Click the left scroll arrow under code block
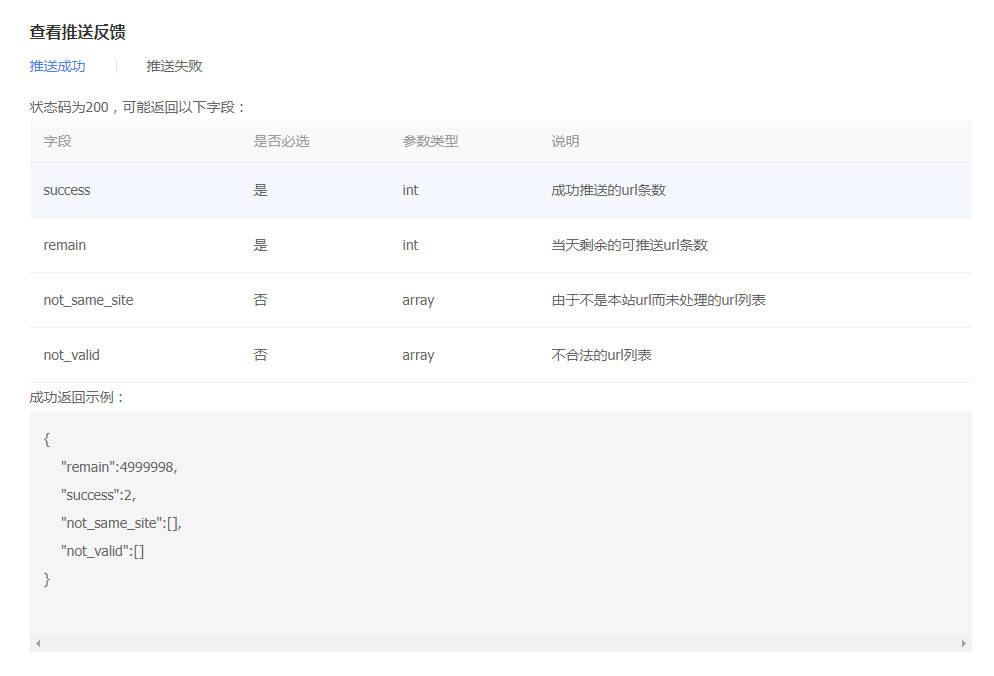The height and width of the screenshot is (676, 994). 38,644
